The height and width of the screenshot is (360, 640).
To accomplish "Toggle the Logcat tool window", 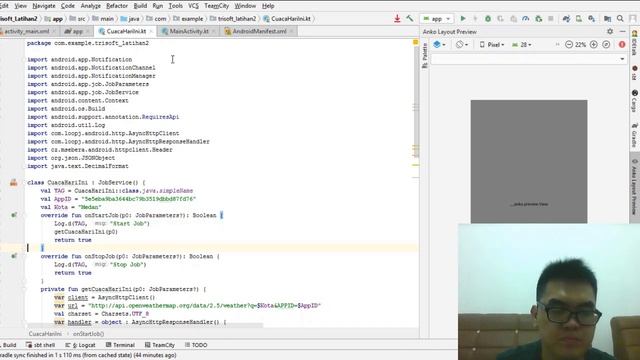I will point(80,345).
